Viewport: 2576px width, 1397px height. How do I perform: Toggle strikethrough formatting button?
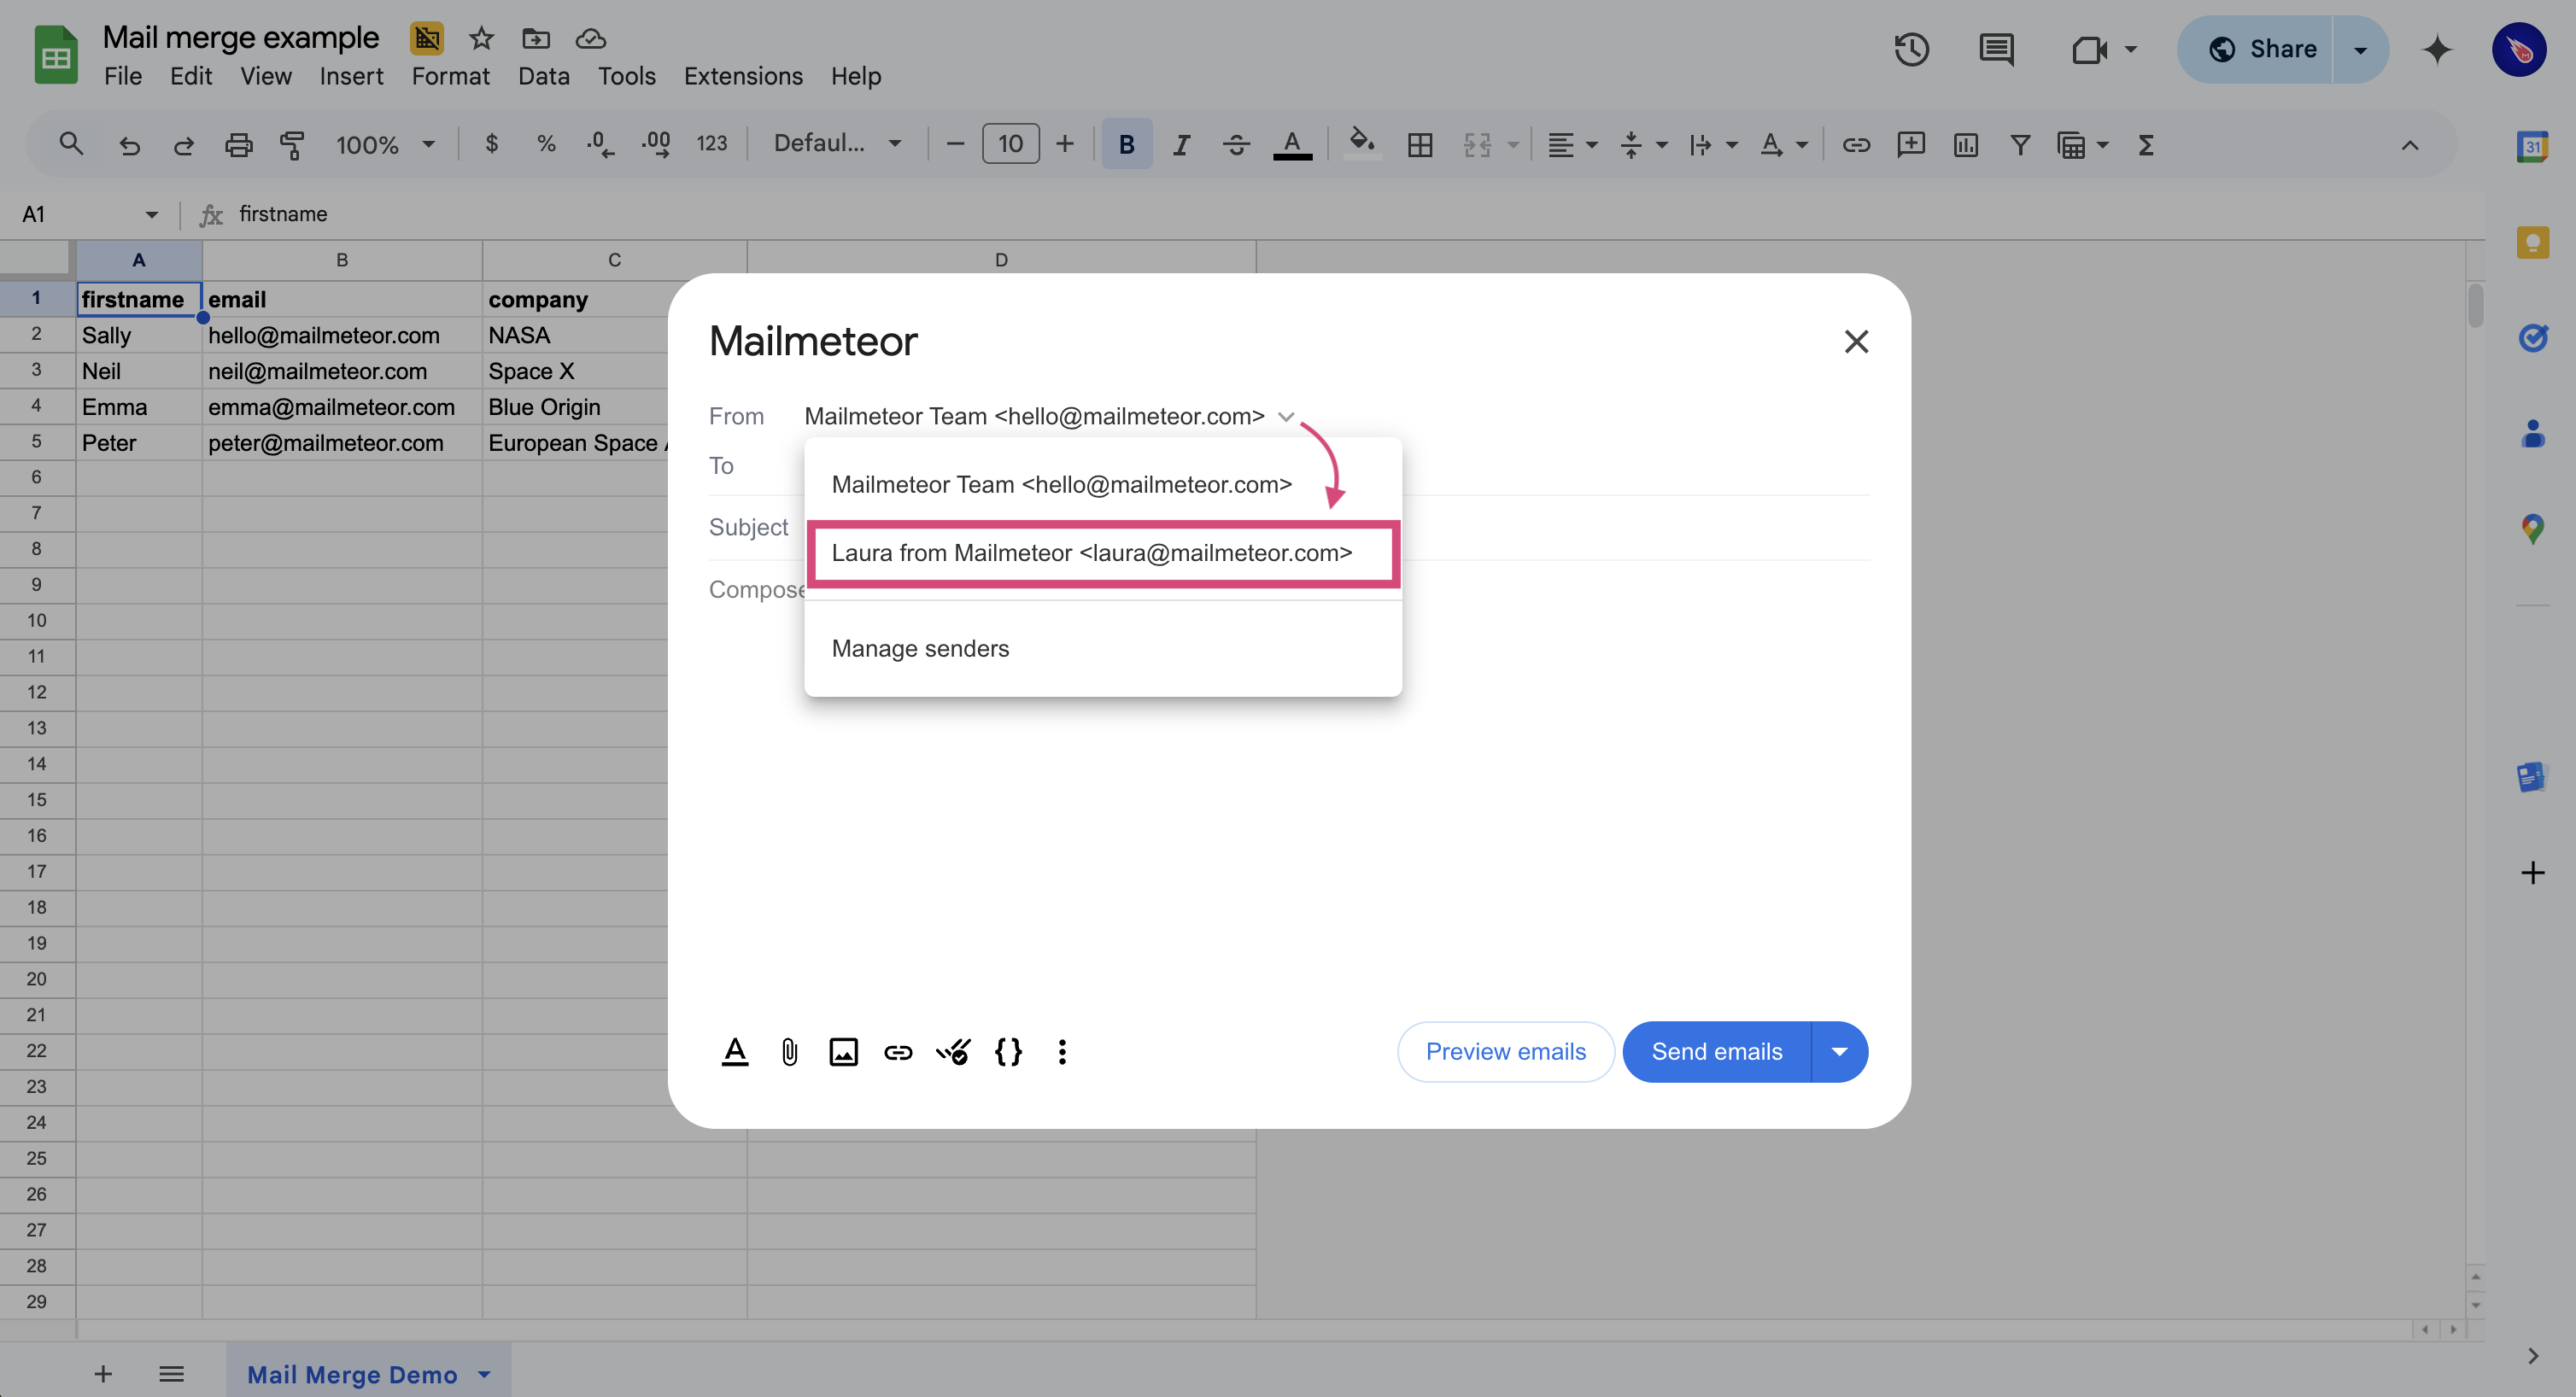click(x=1236, y=145)
